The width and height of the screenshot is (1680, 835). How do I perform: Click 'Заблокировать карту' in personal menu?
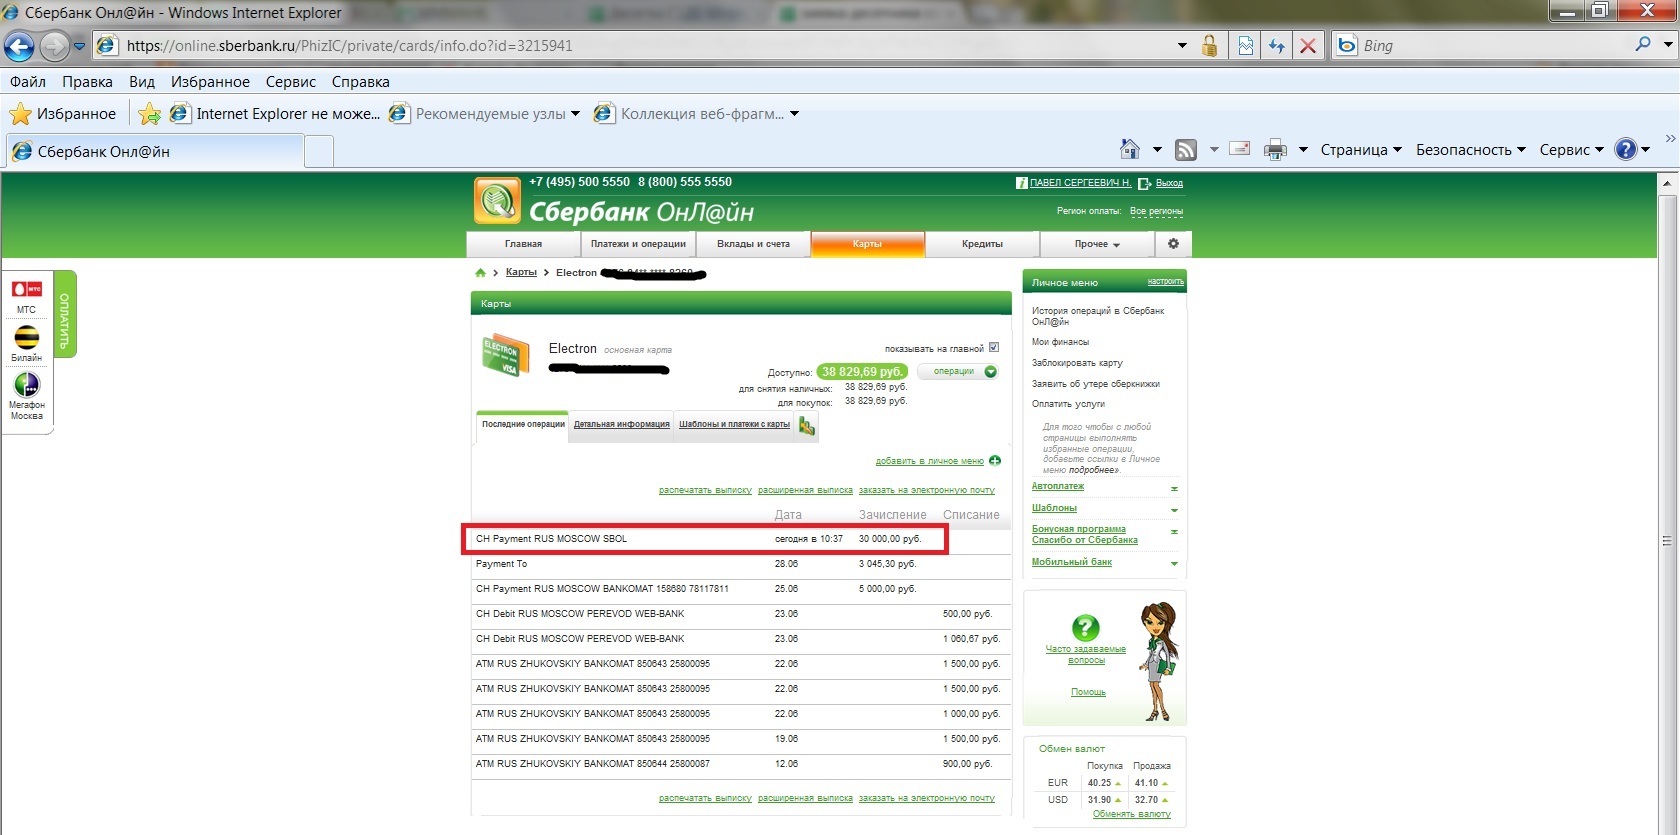tap(1077, 363)
